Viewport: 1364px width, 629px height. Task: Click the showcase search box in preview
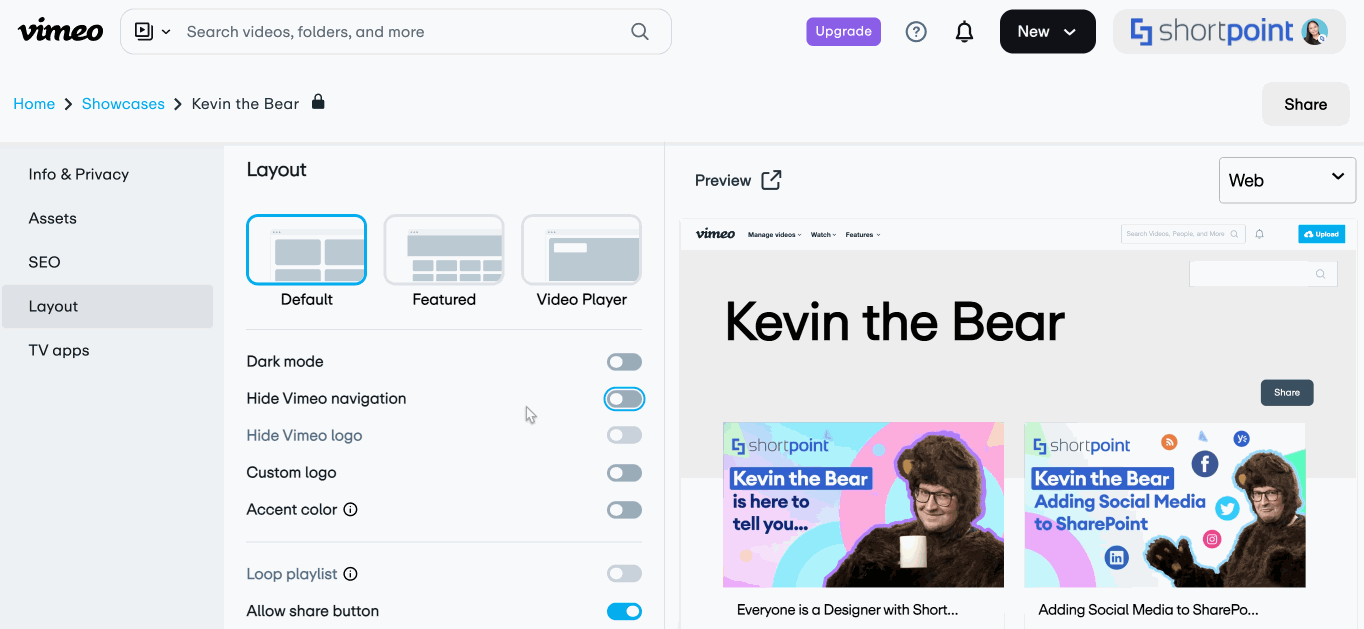pyautogui.click(x=1263, y=274)
